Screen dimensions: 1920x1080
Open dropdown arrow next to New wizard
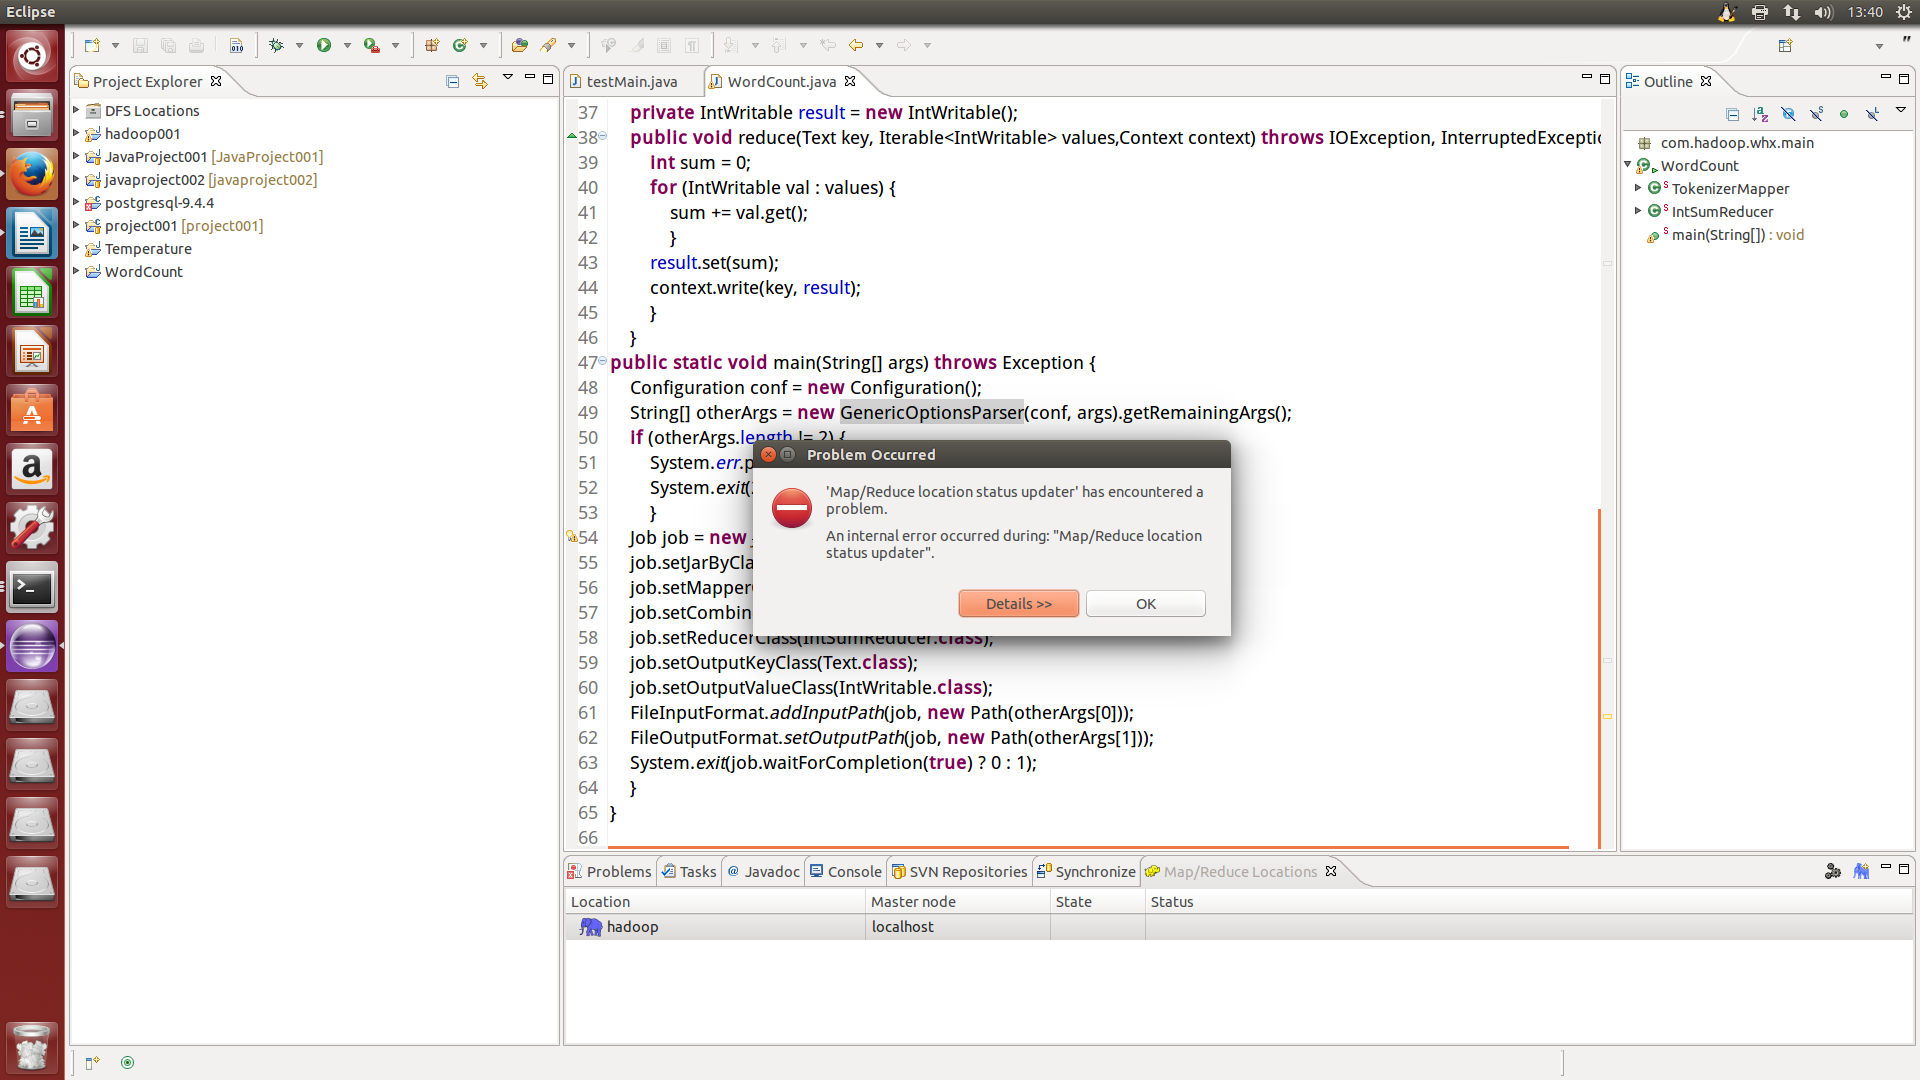pos(115,45)
